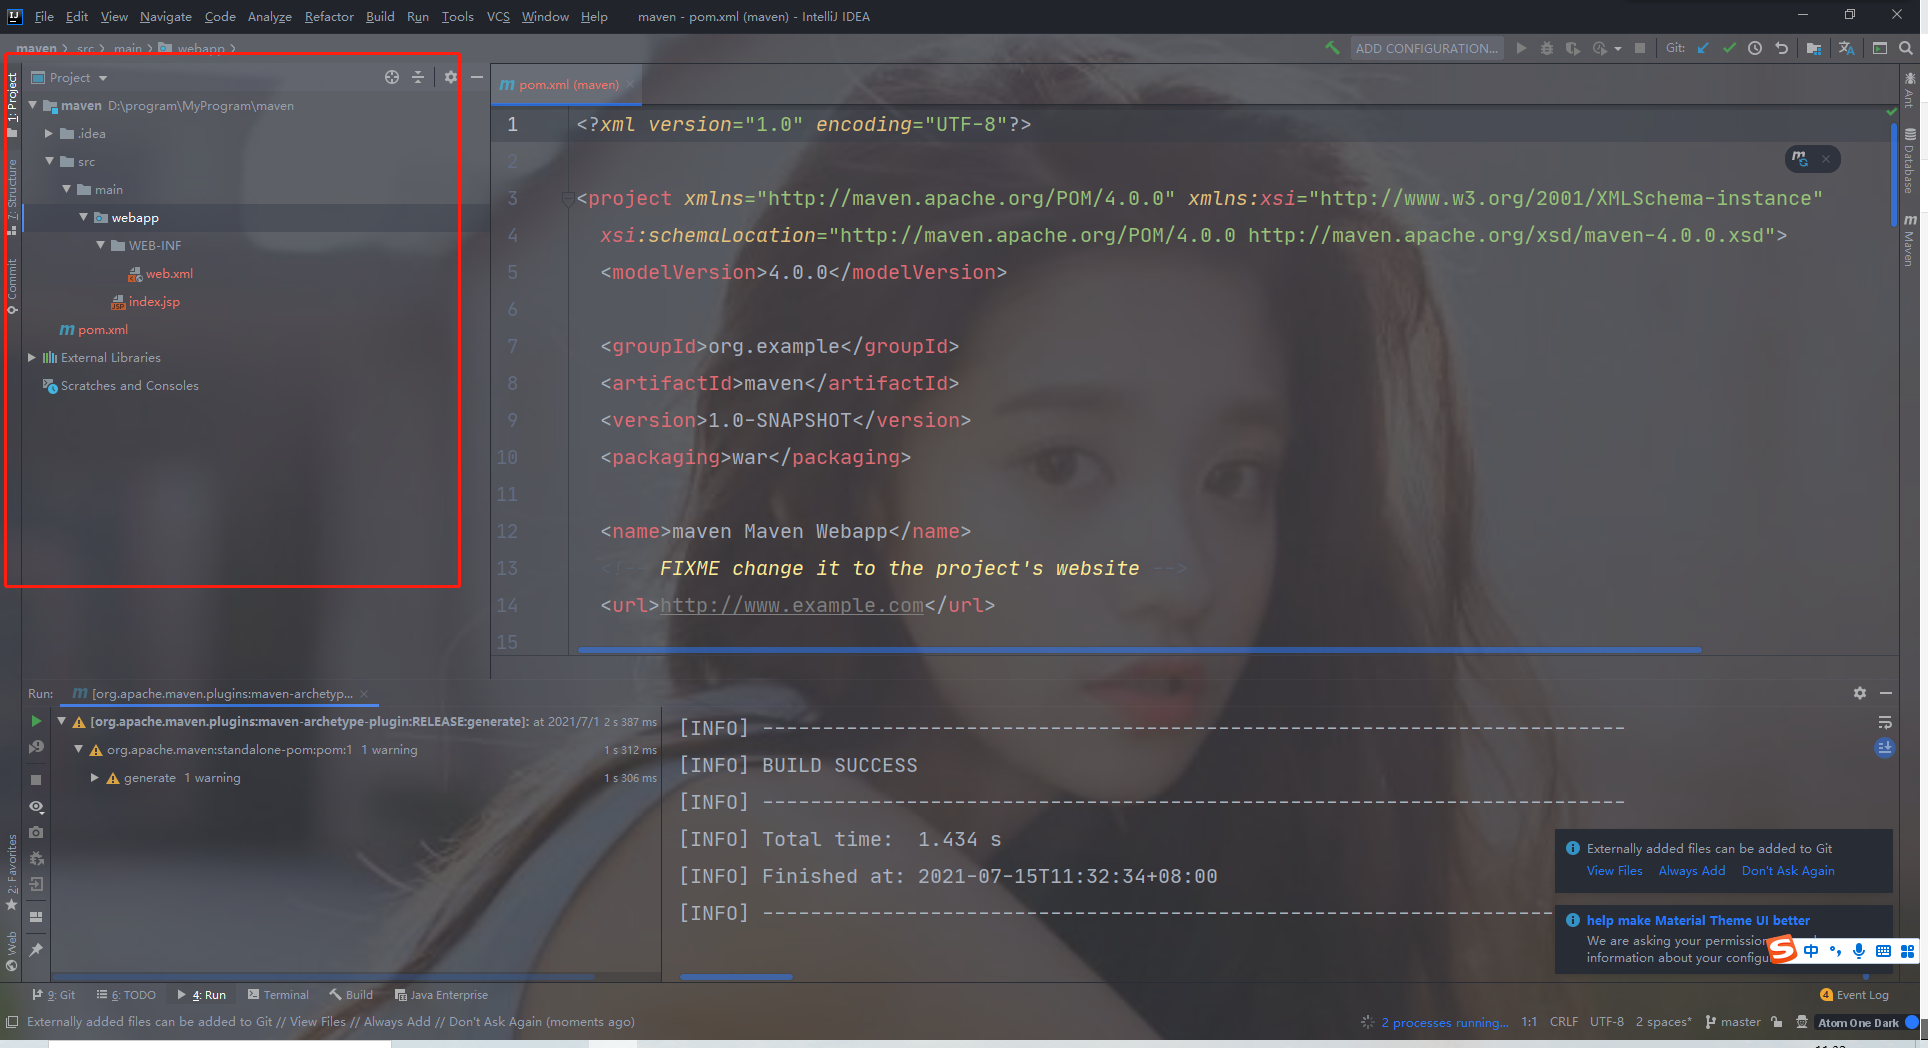Open the 6: TODO tool window tab
The image size is (1928, 1048).
point(126,995)
